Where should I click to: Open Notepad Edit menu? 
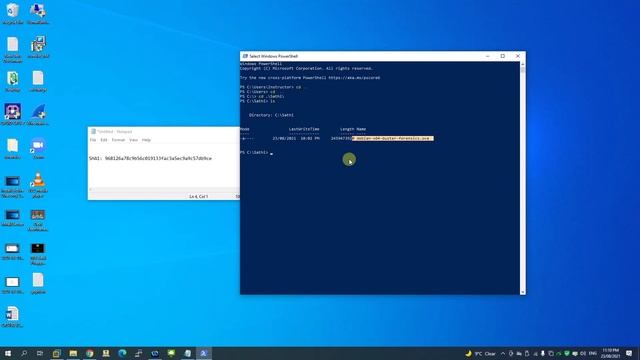click(x=104, y=140)
